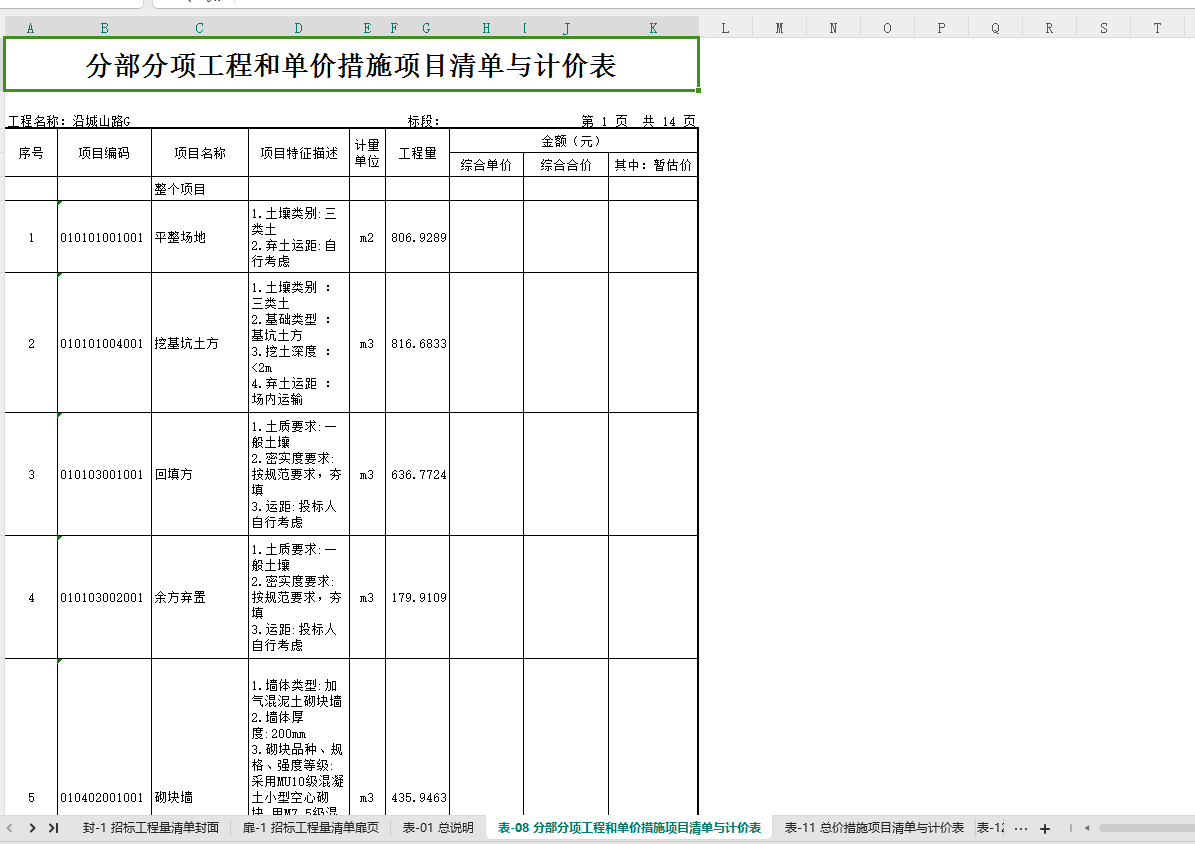
Task: Select the 整个项目 cell
Action: tap(200, 189)
